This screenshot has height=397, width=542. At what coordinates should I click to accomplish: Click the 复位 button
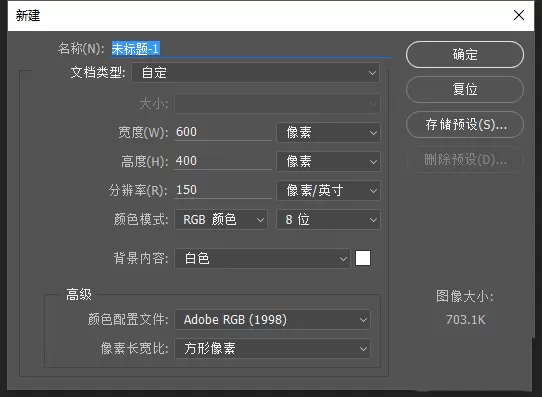(x=465, y=89)
